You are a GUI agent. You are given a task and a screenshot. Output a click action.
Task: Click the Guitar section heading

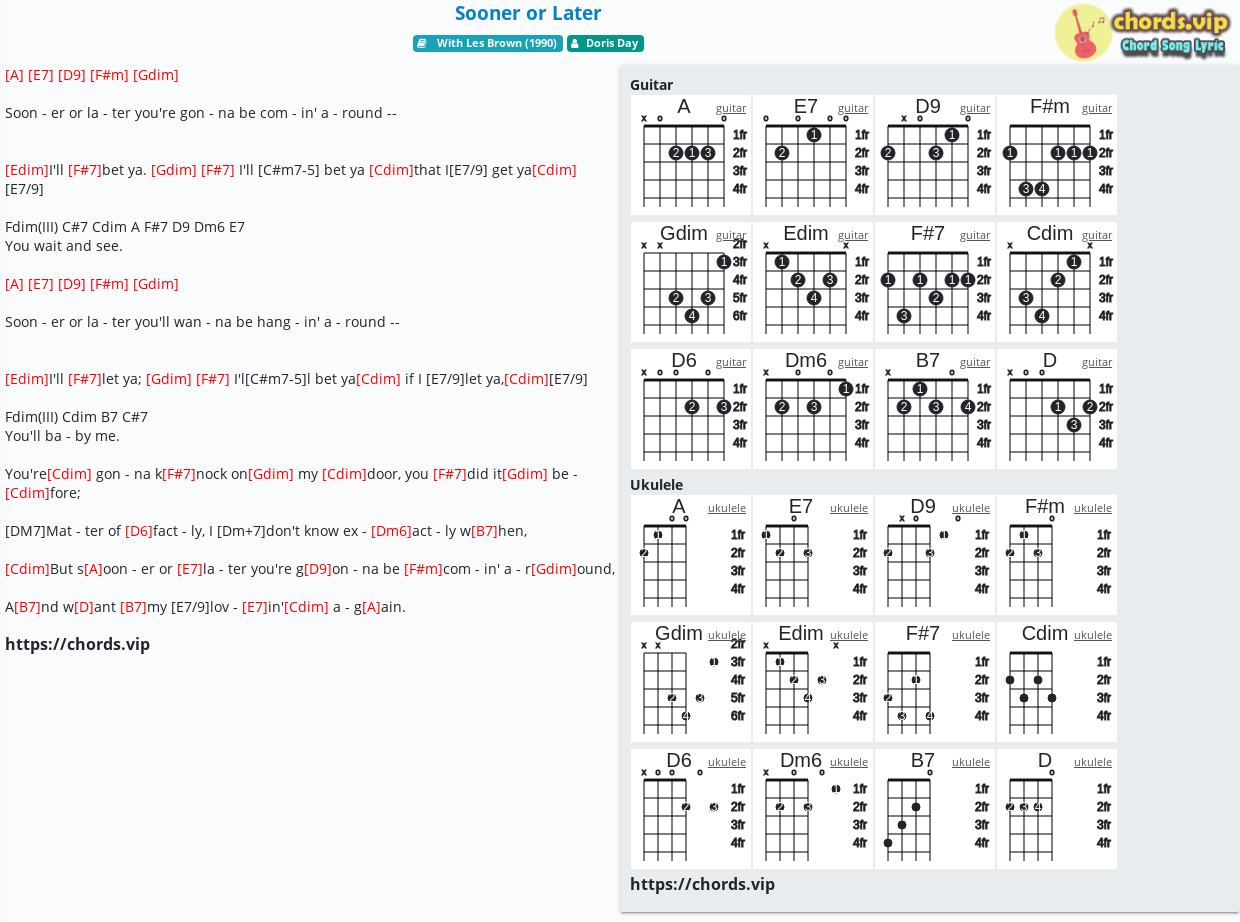pos(651,85)
